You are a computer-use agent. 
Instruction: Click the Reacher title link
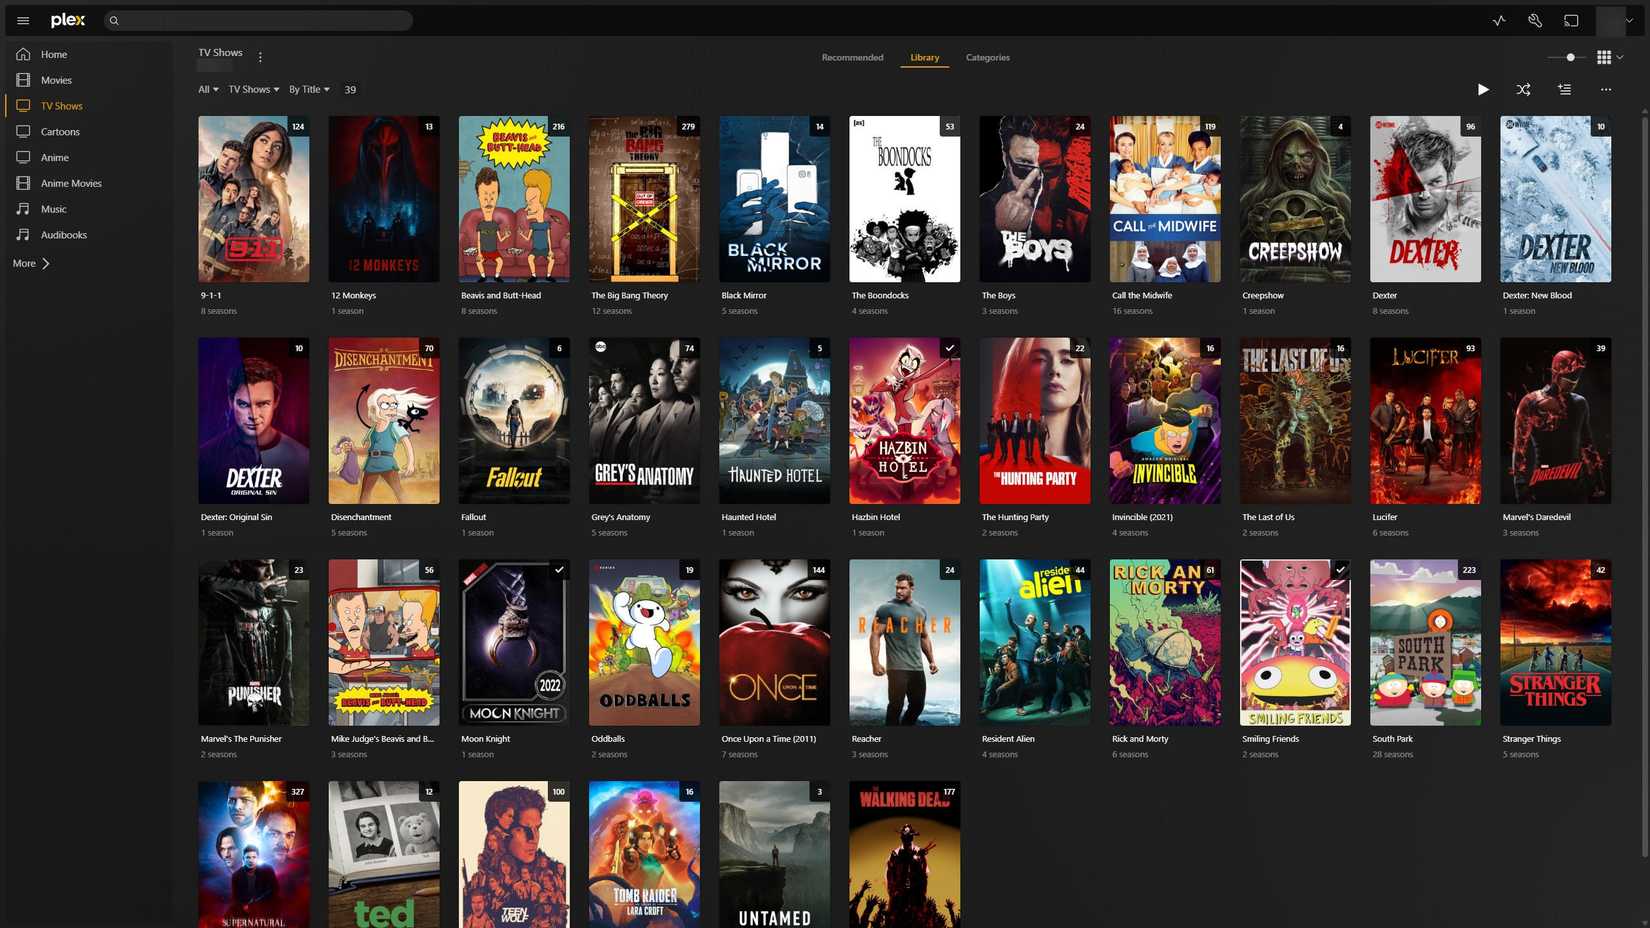(866, 740)
